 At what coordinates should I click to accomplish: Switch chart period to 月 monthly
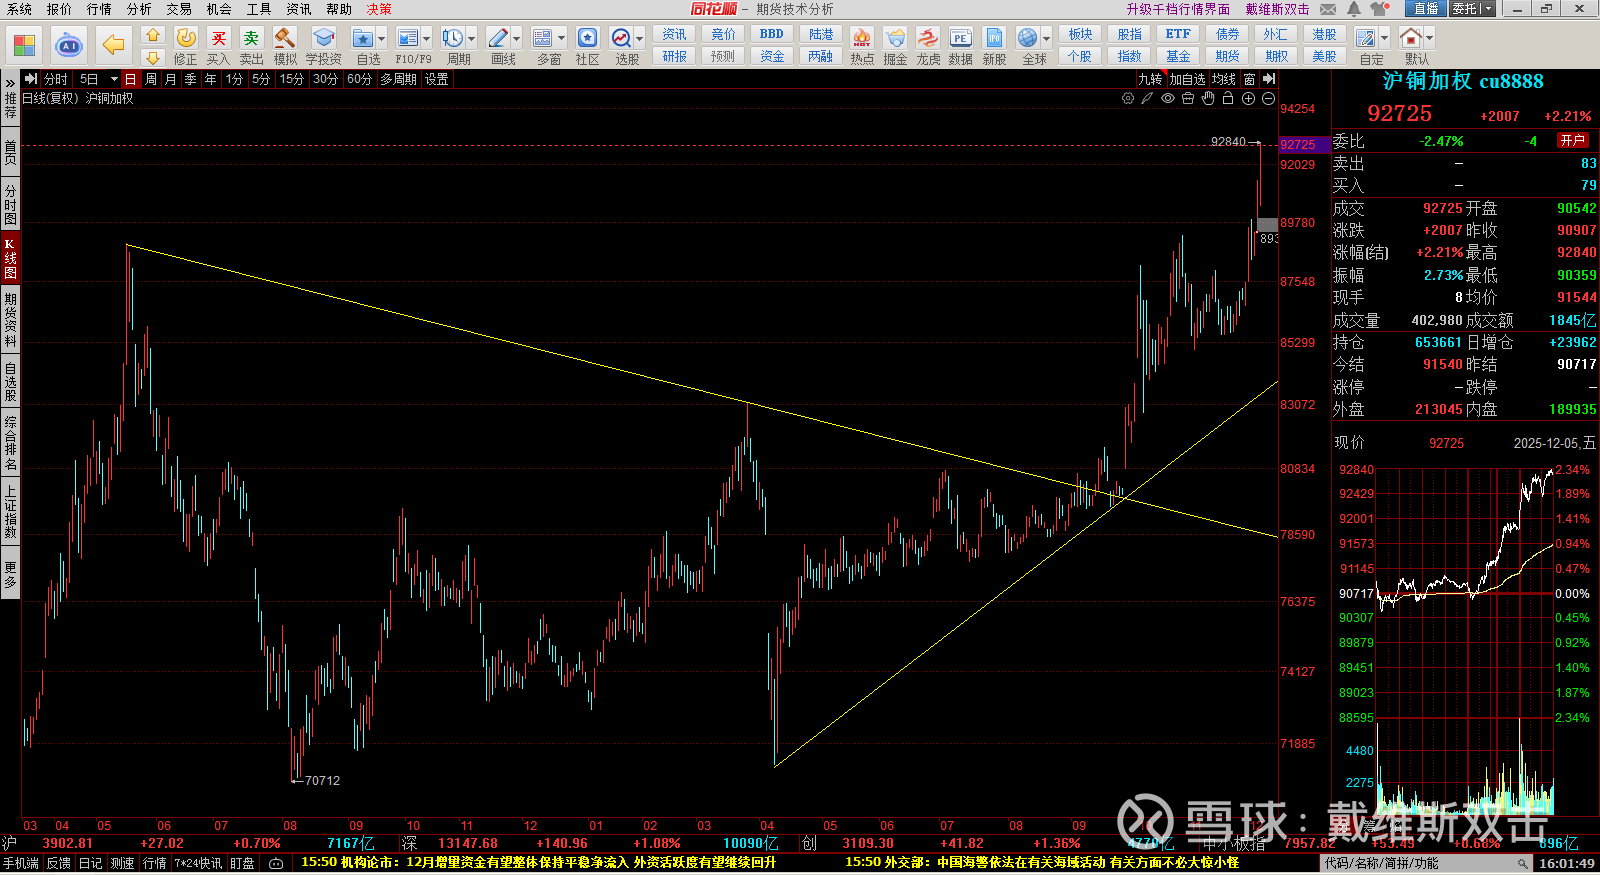pyautogui.click(x=171, y=79)
